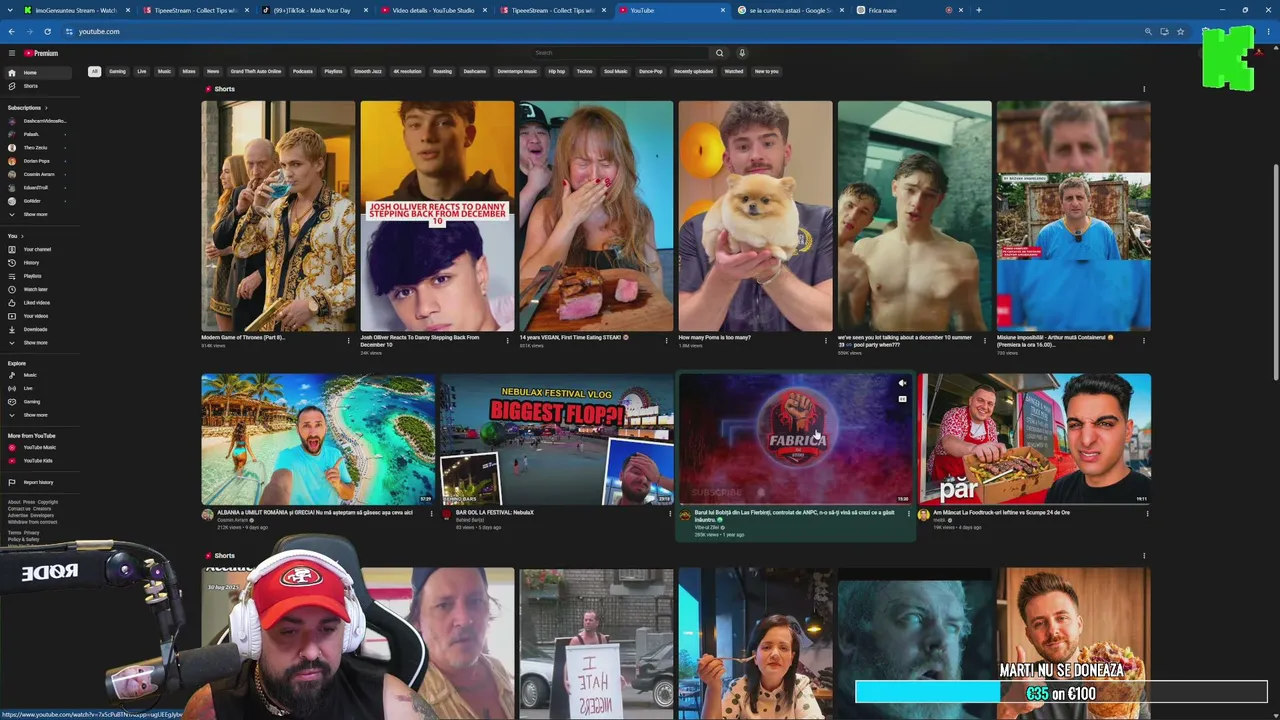Switch to Video details YouTube Studio tab
The width and height of the screenshot is (1280, 720).
pos(433,10)
